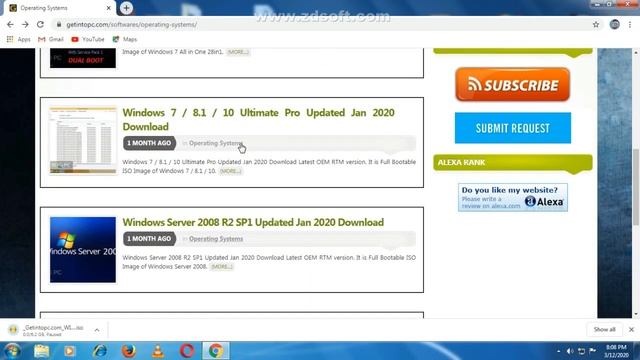Expand the download item options chevron
This screenshot has width=640, height=360.
(97, 330)
